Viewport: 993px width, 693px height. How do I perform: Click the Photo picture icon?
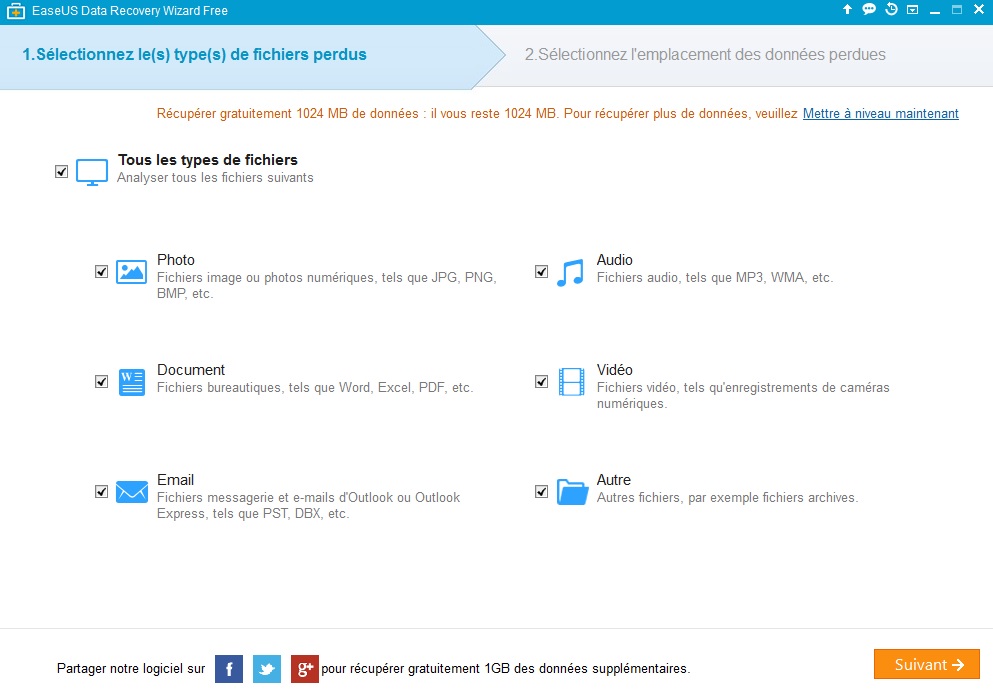point(132,272)
